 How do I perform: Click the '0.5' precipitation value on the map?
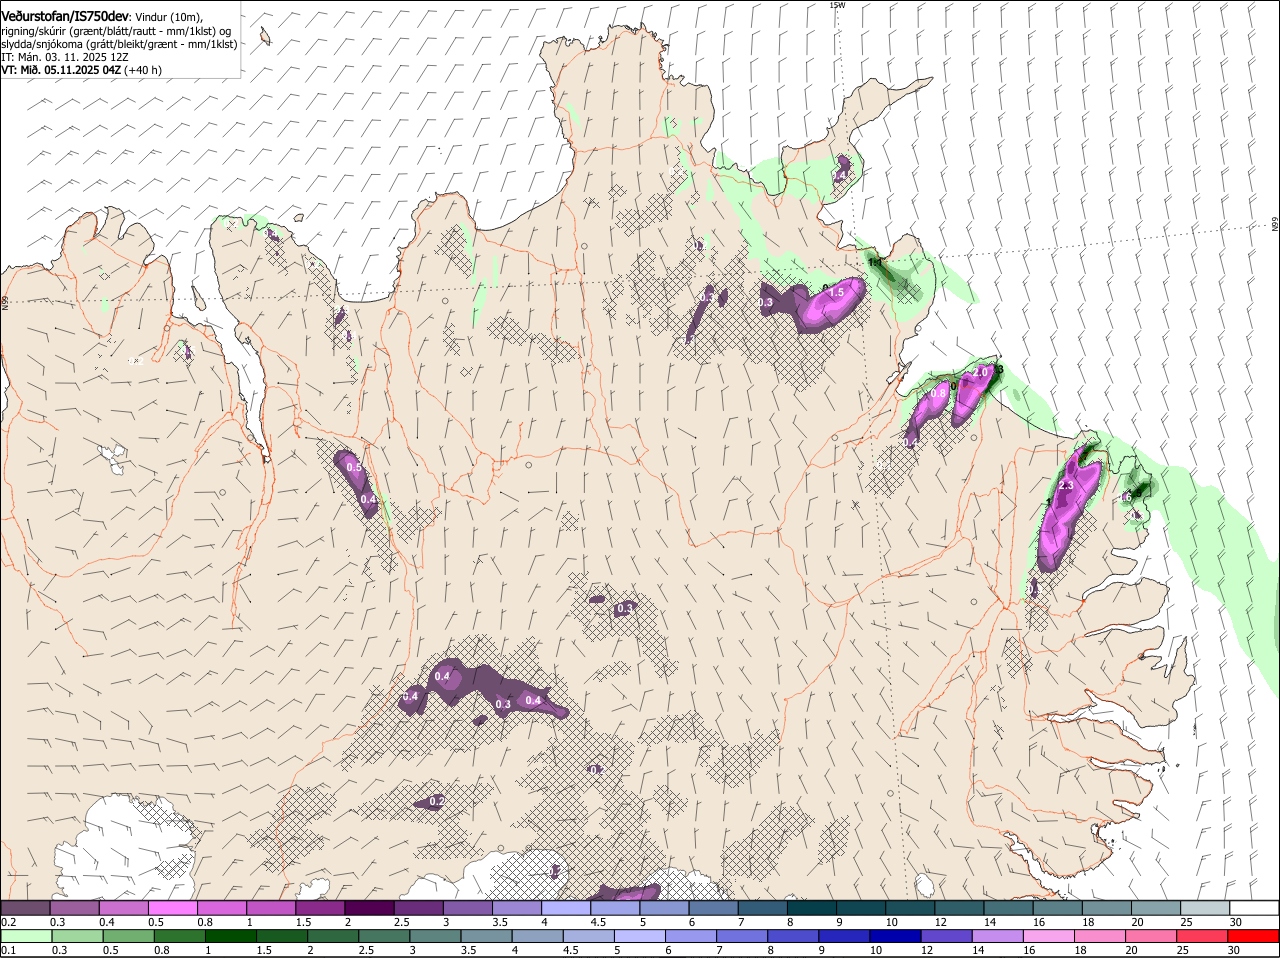(x=354, y=467)
